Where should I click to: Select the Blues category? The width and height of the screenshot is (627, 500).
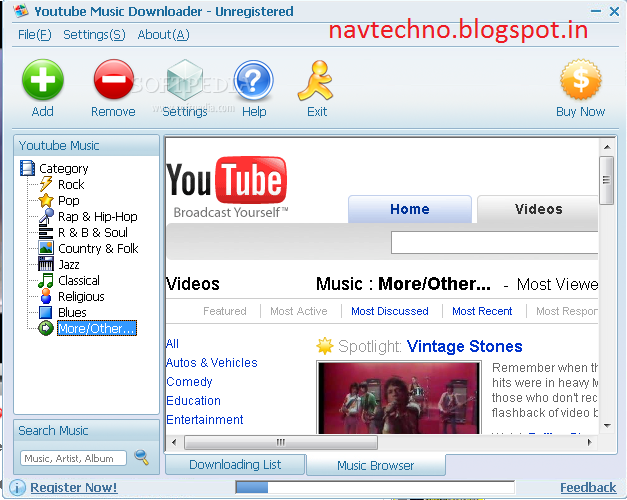point(72,312)
